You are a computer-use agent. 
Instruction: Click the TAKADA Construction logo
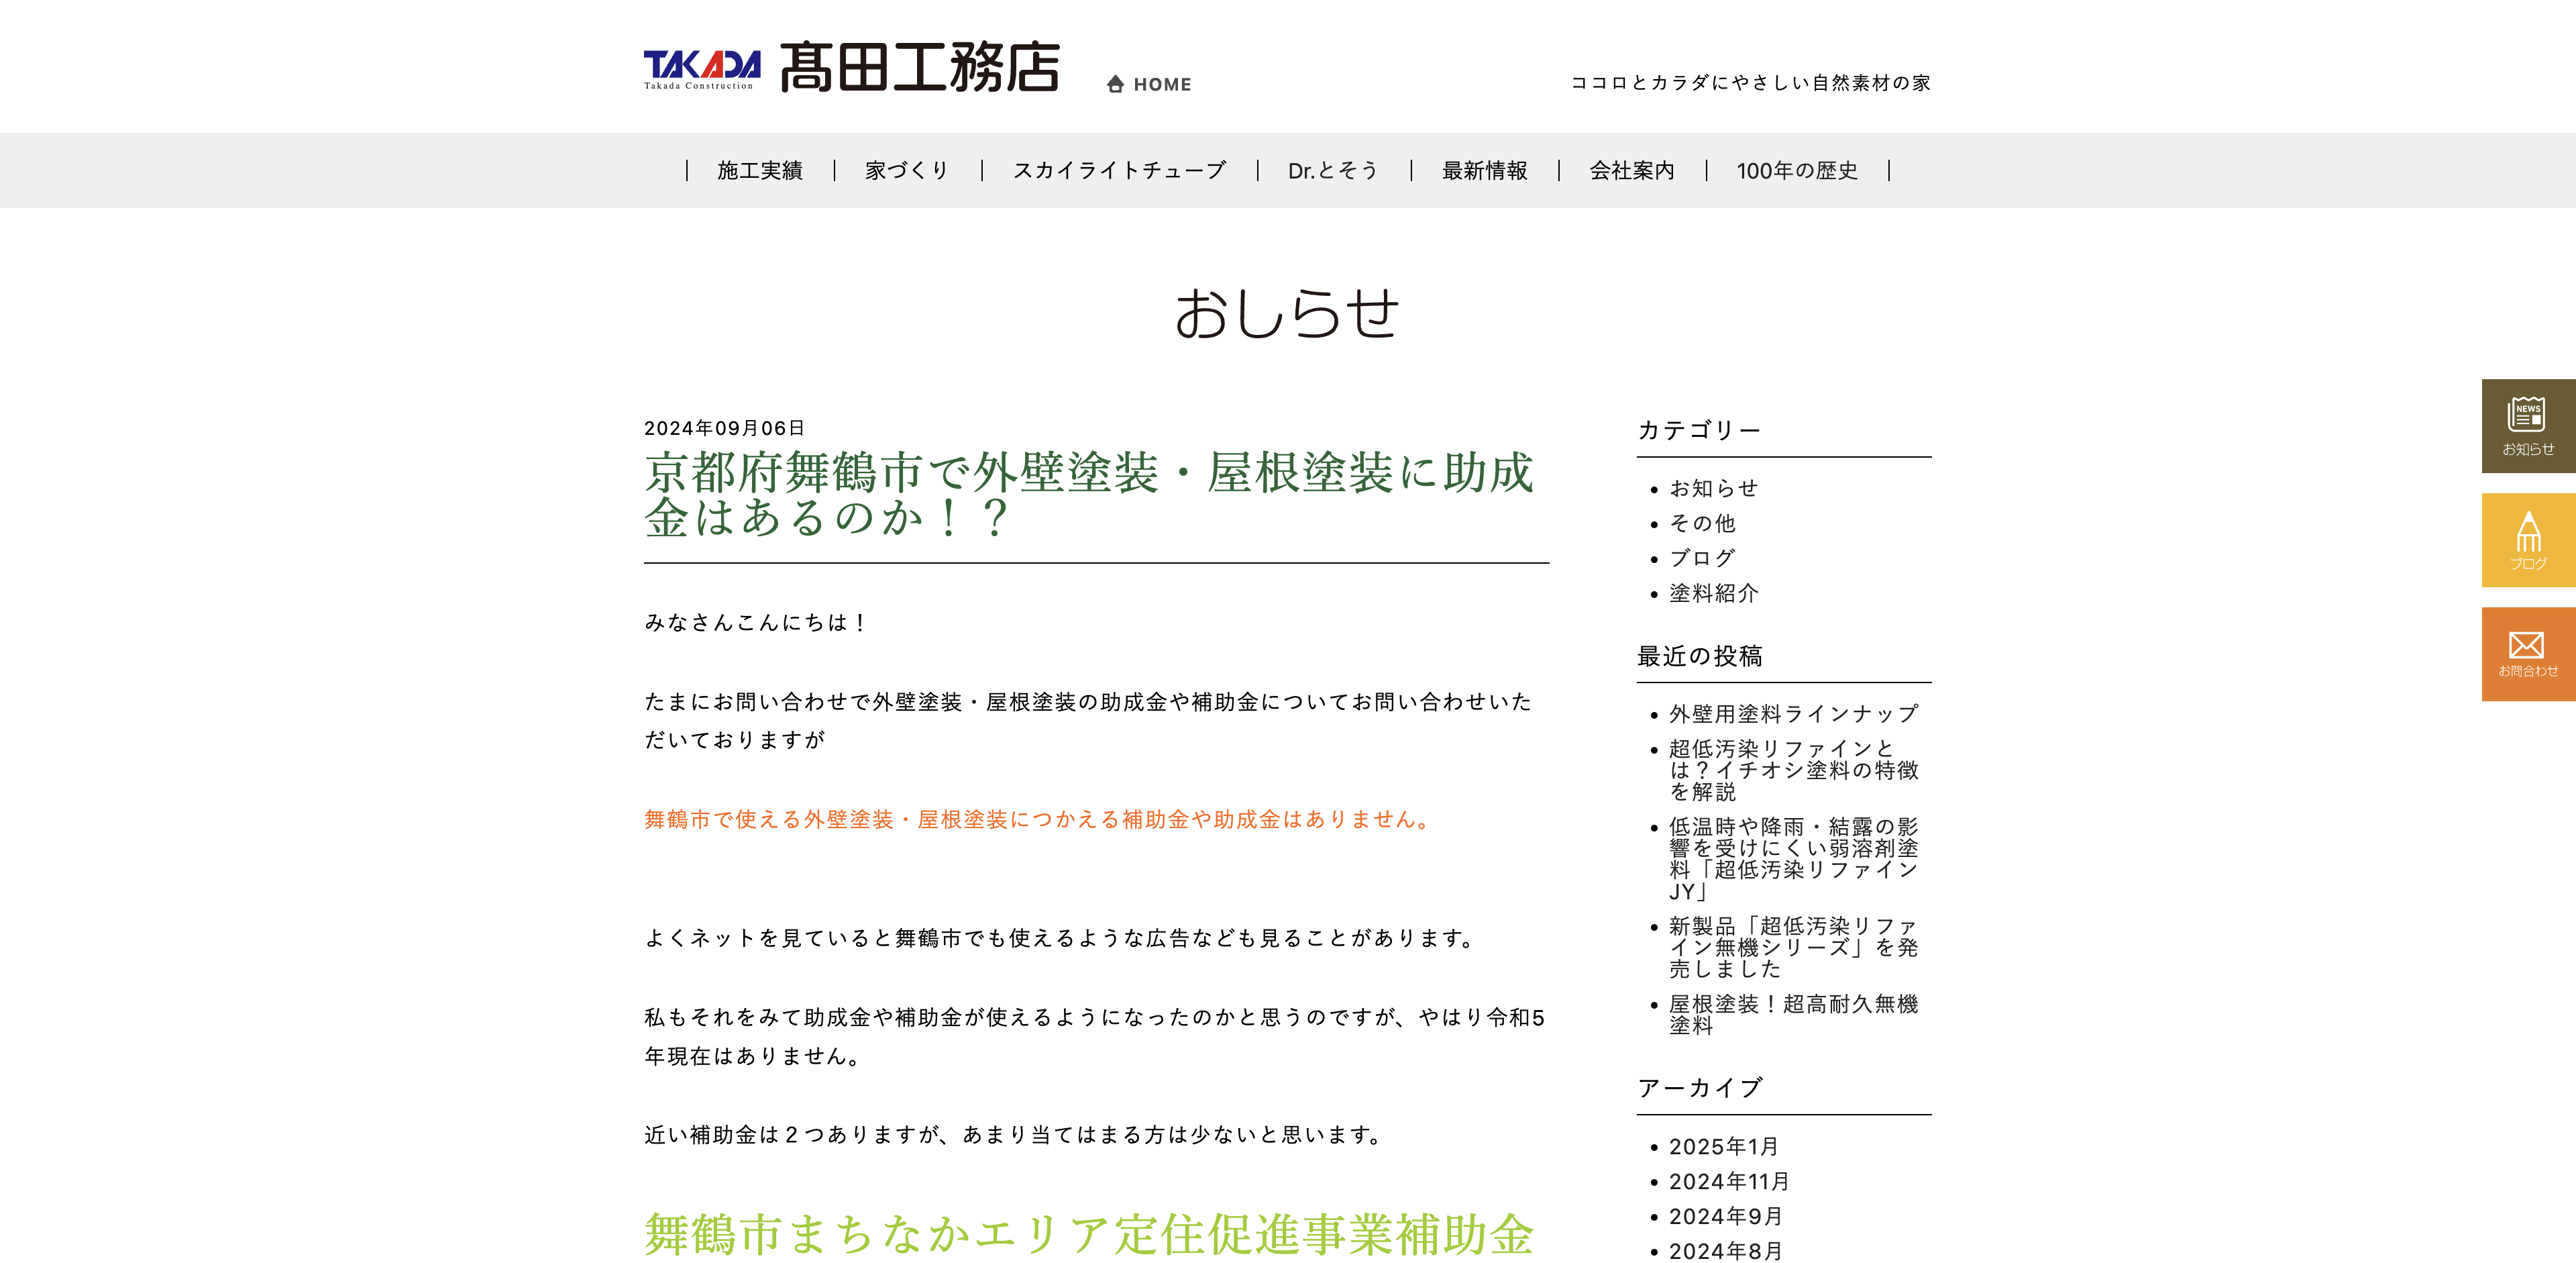tap(701, 69)
